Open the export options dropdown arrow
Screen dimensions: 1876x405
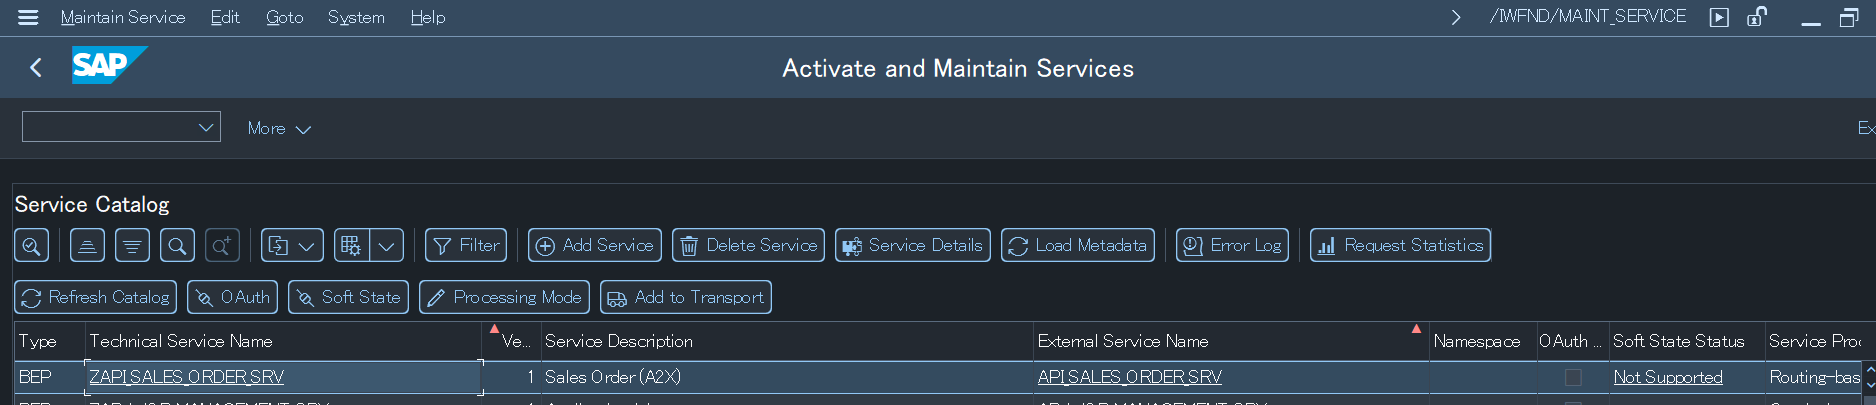click(307, 245)
